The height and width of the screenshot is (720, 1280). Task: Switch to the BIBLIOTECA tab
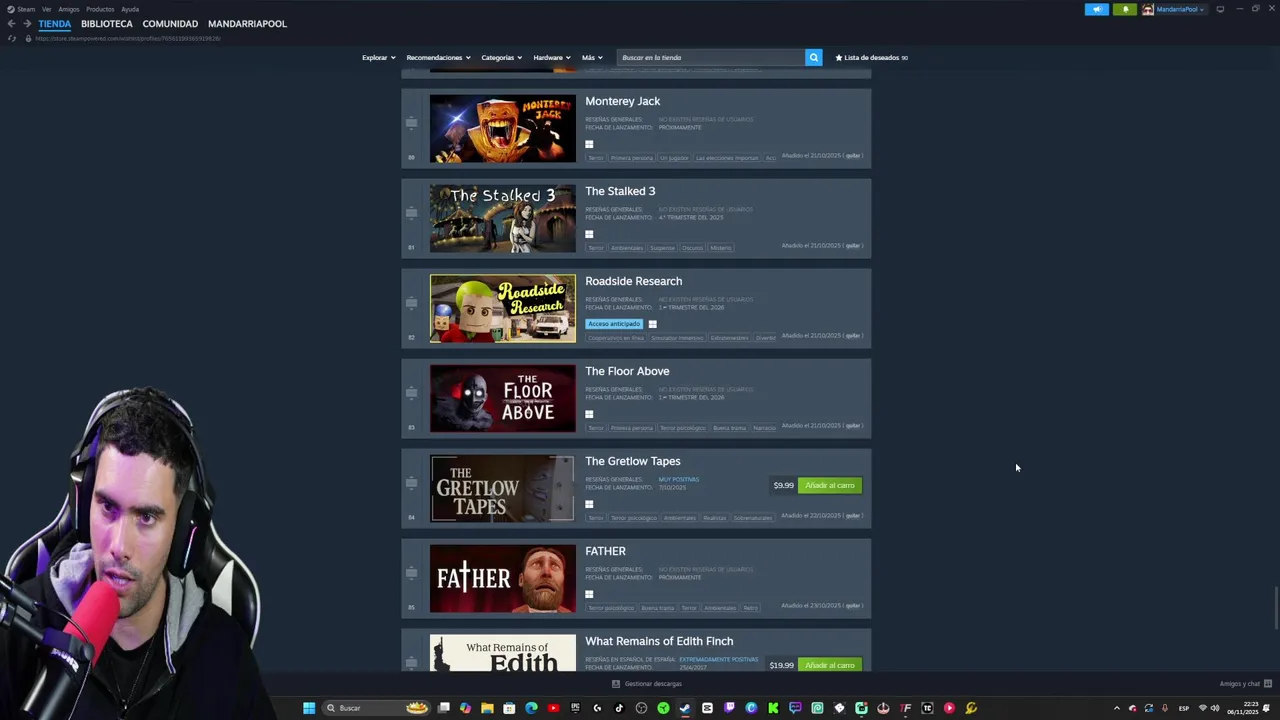107,24
